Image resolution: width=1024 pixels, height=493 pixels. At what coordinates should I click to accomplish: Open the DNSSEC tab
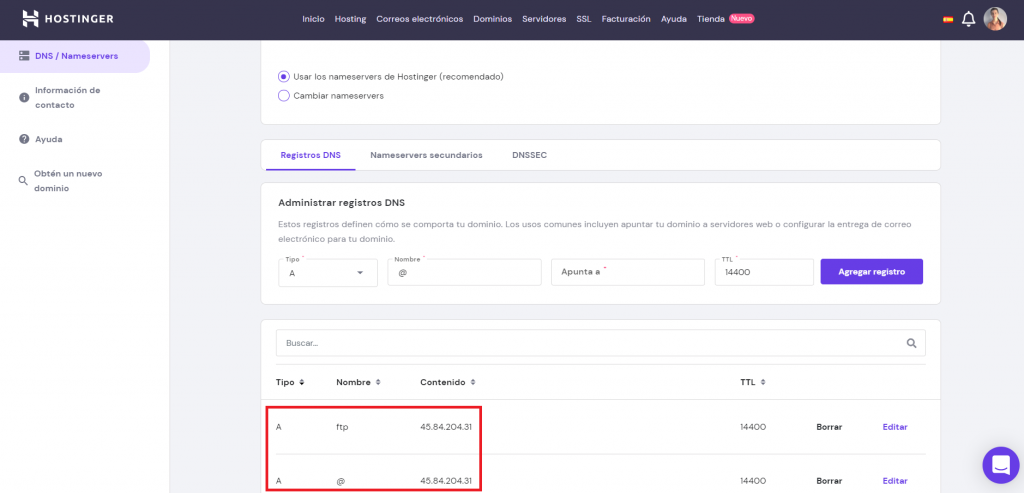pos(529,155)
